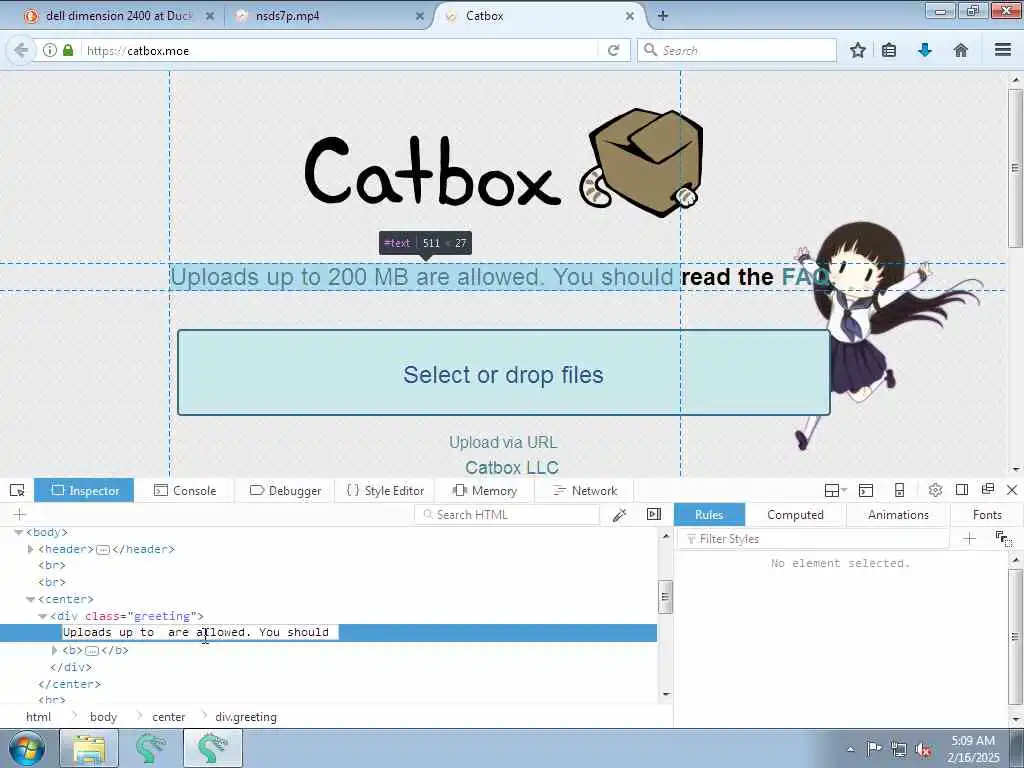Open the Debugger devtools tab

(285, 490)
